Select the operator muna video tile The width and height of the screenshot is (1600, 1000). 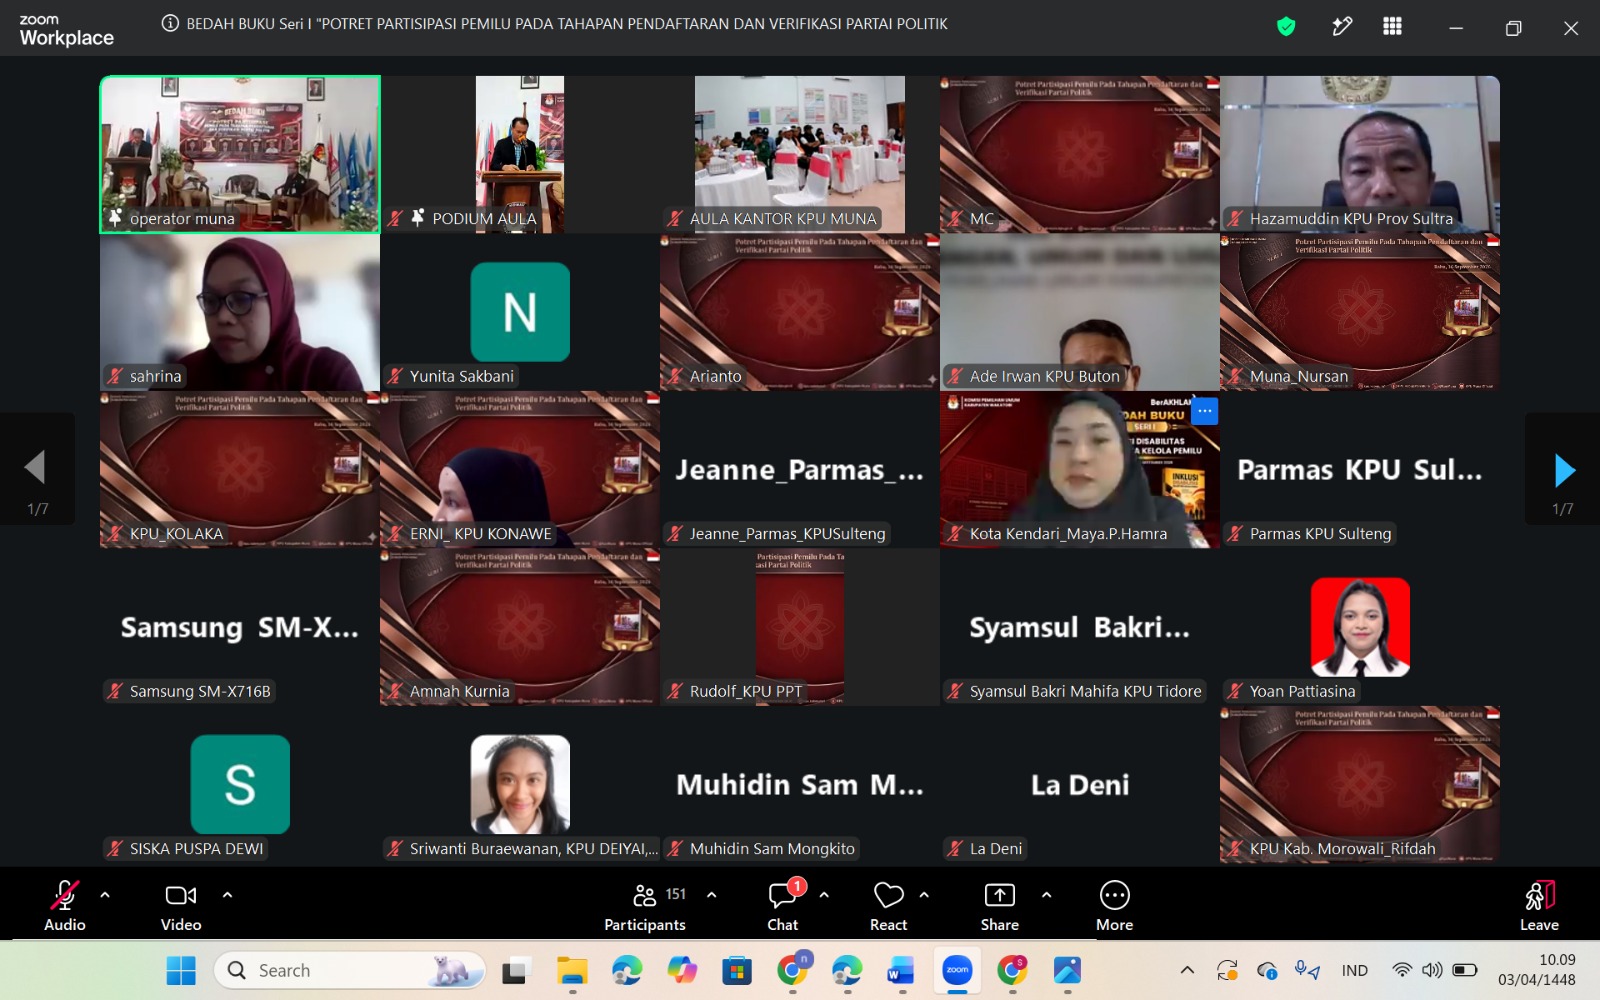click(240, 154)
